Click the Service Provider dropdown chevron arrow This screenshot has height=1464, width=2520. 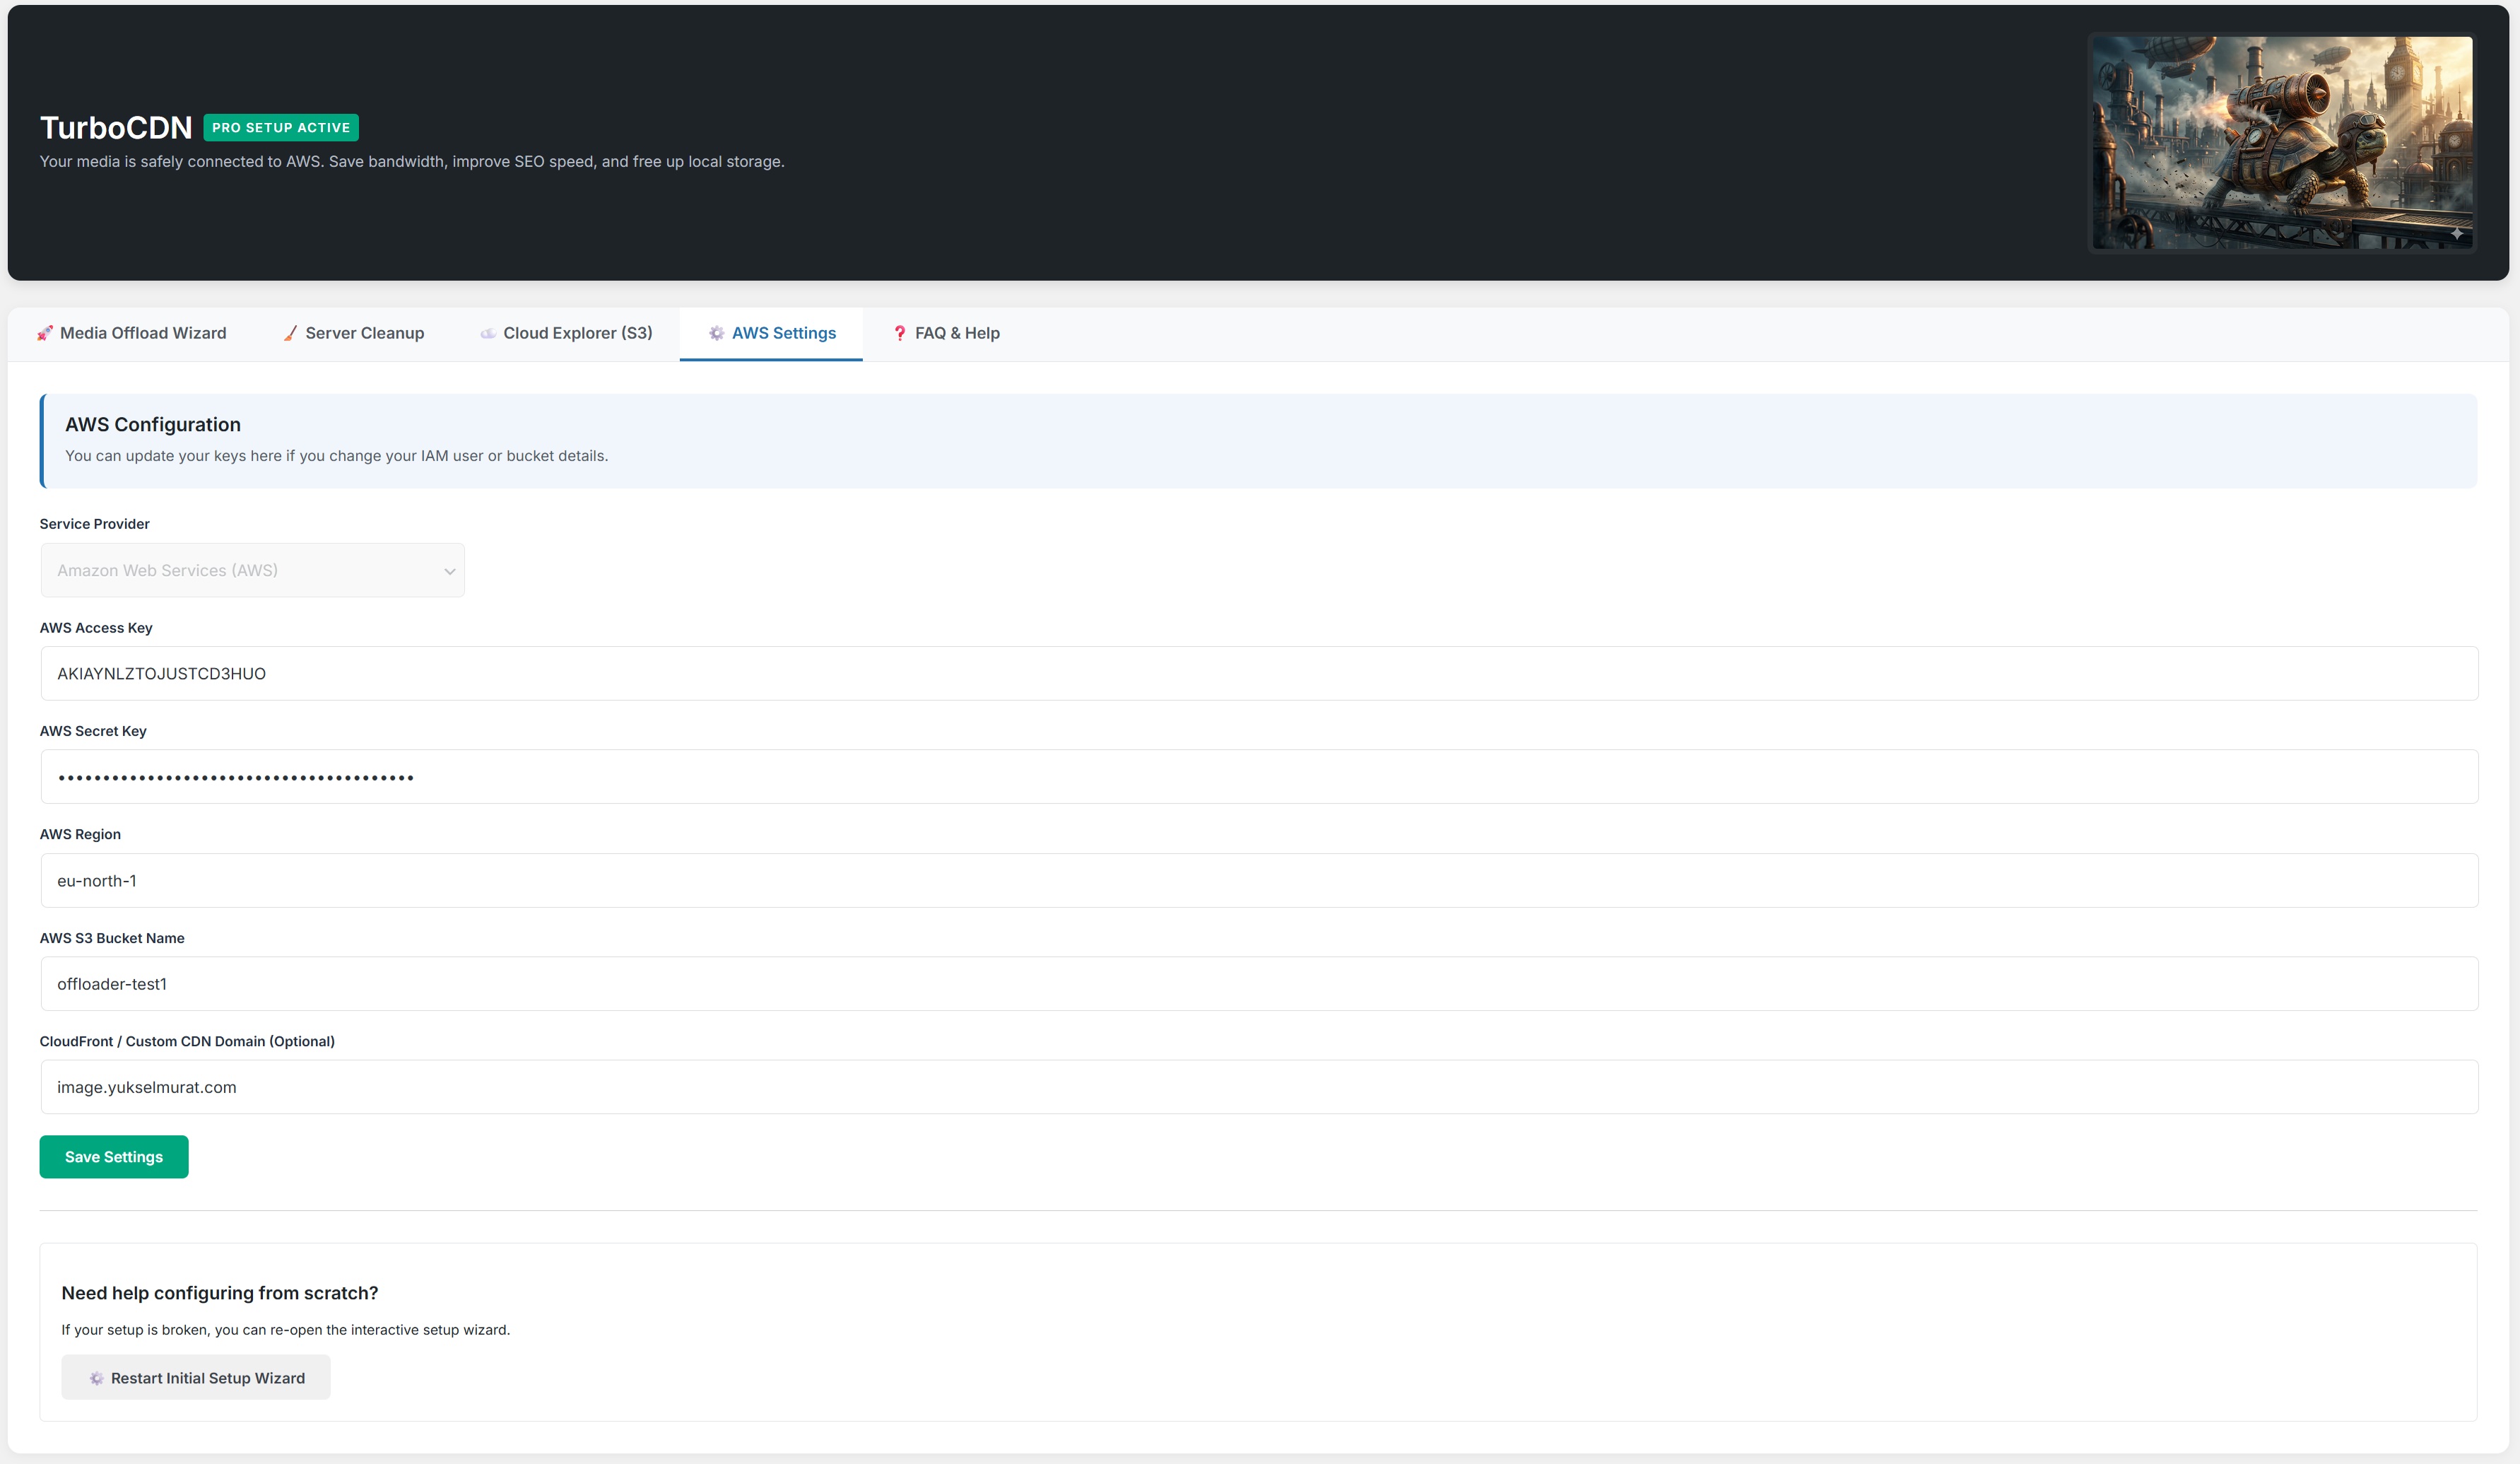[450, 571]
